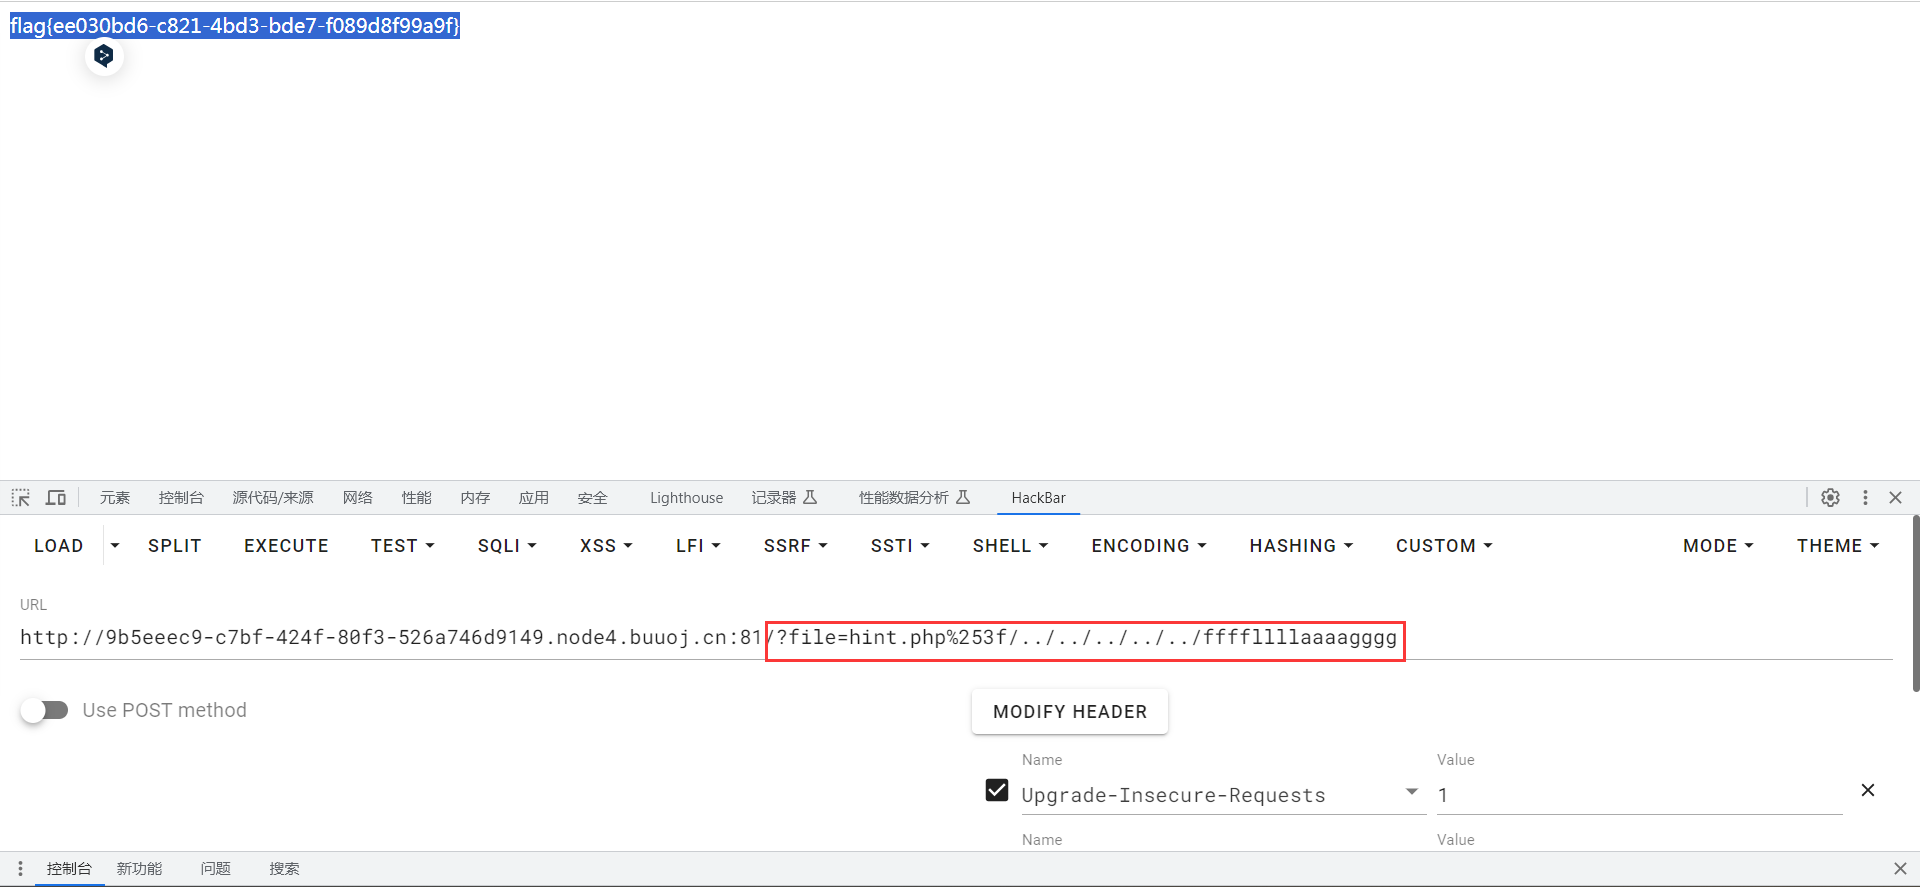The height and width of the screenshot is (887, 1920).
Task: Open the 安全 (Security) tab
Action: tap(593, 498)
